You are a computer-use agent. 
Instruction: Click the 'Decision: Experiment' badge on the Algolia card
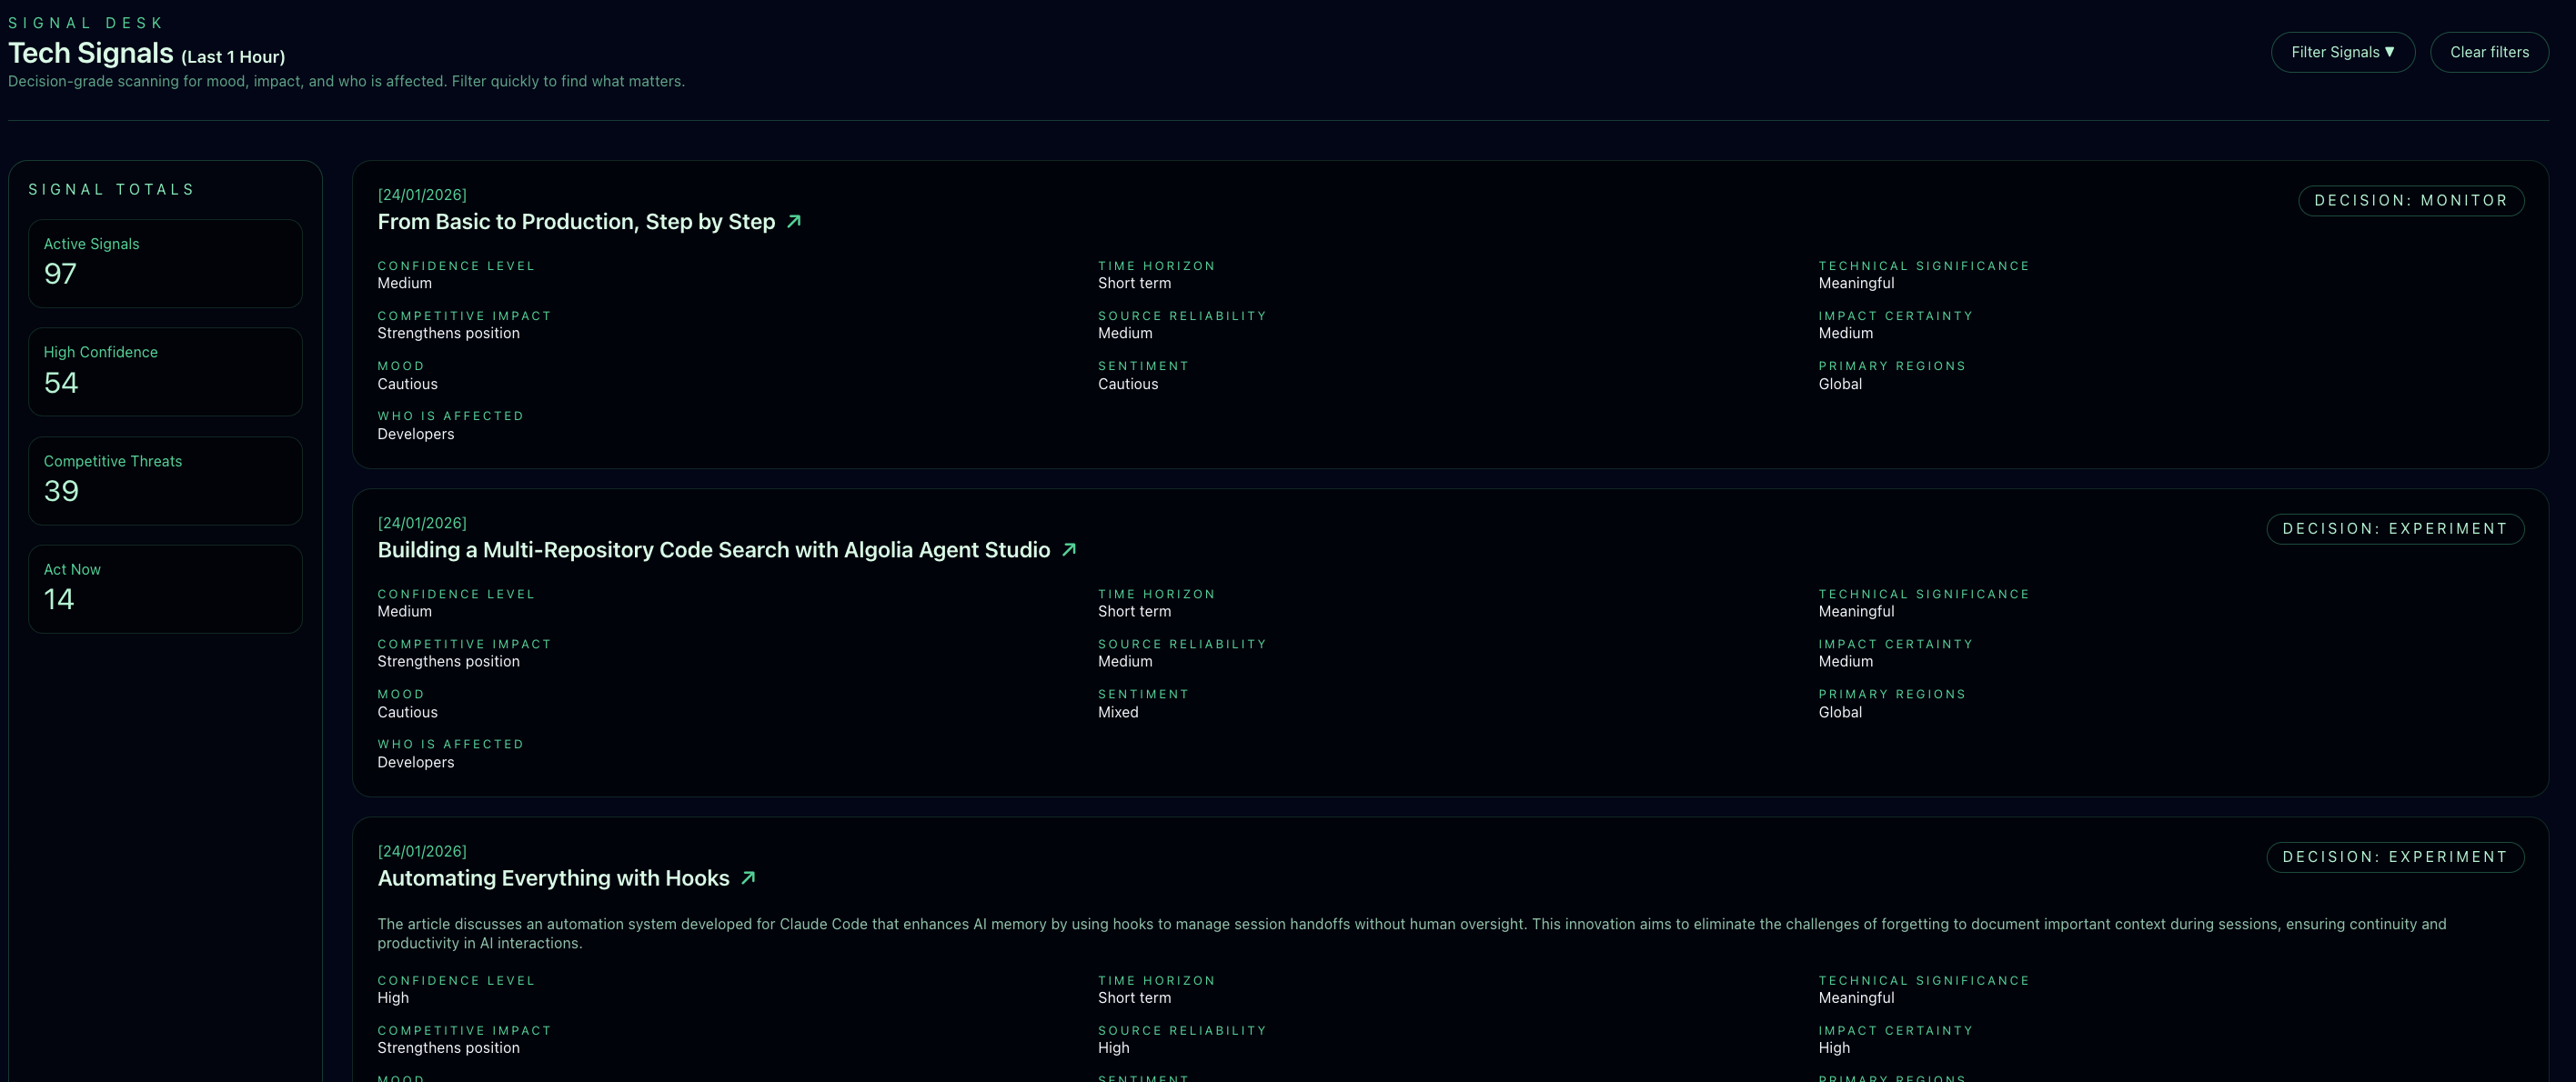coord(2394,528)
